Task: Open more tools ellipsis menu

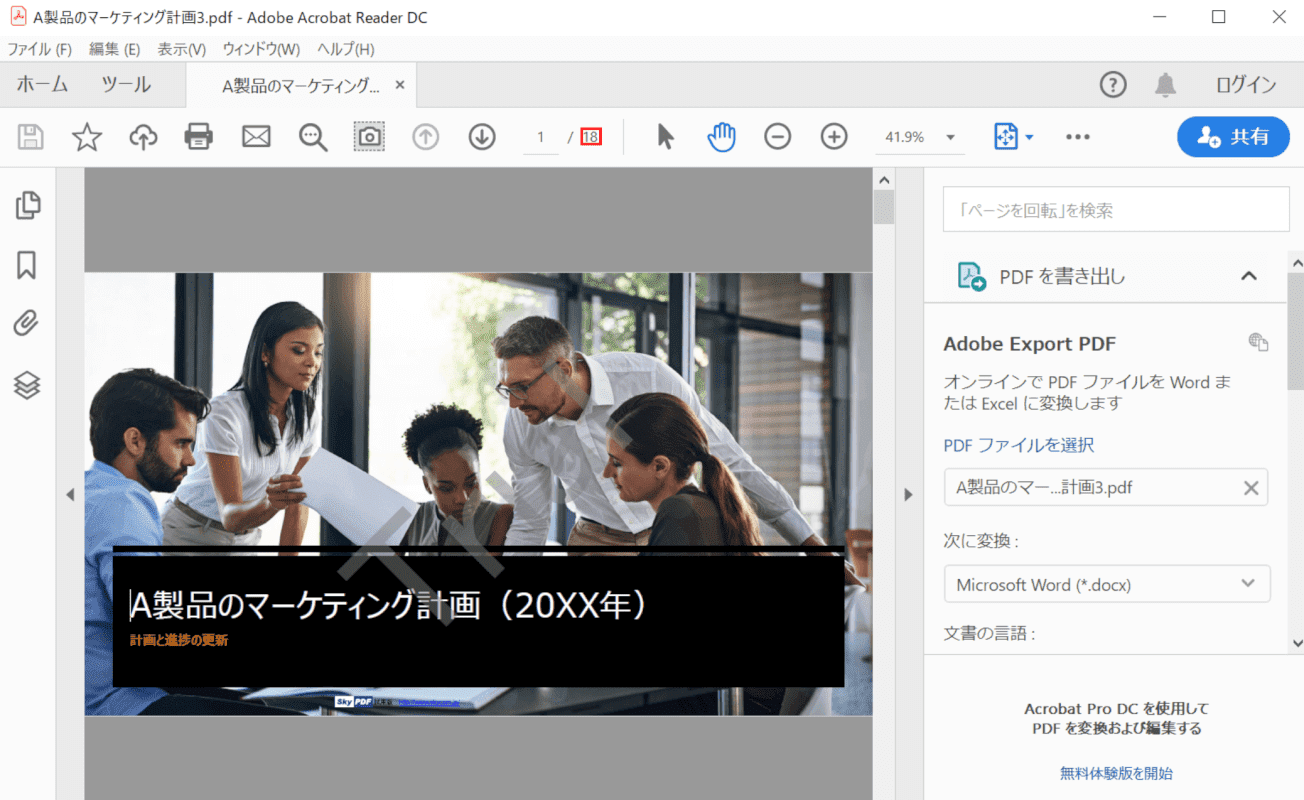Action: (1077, 137)
